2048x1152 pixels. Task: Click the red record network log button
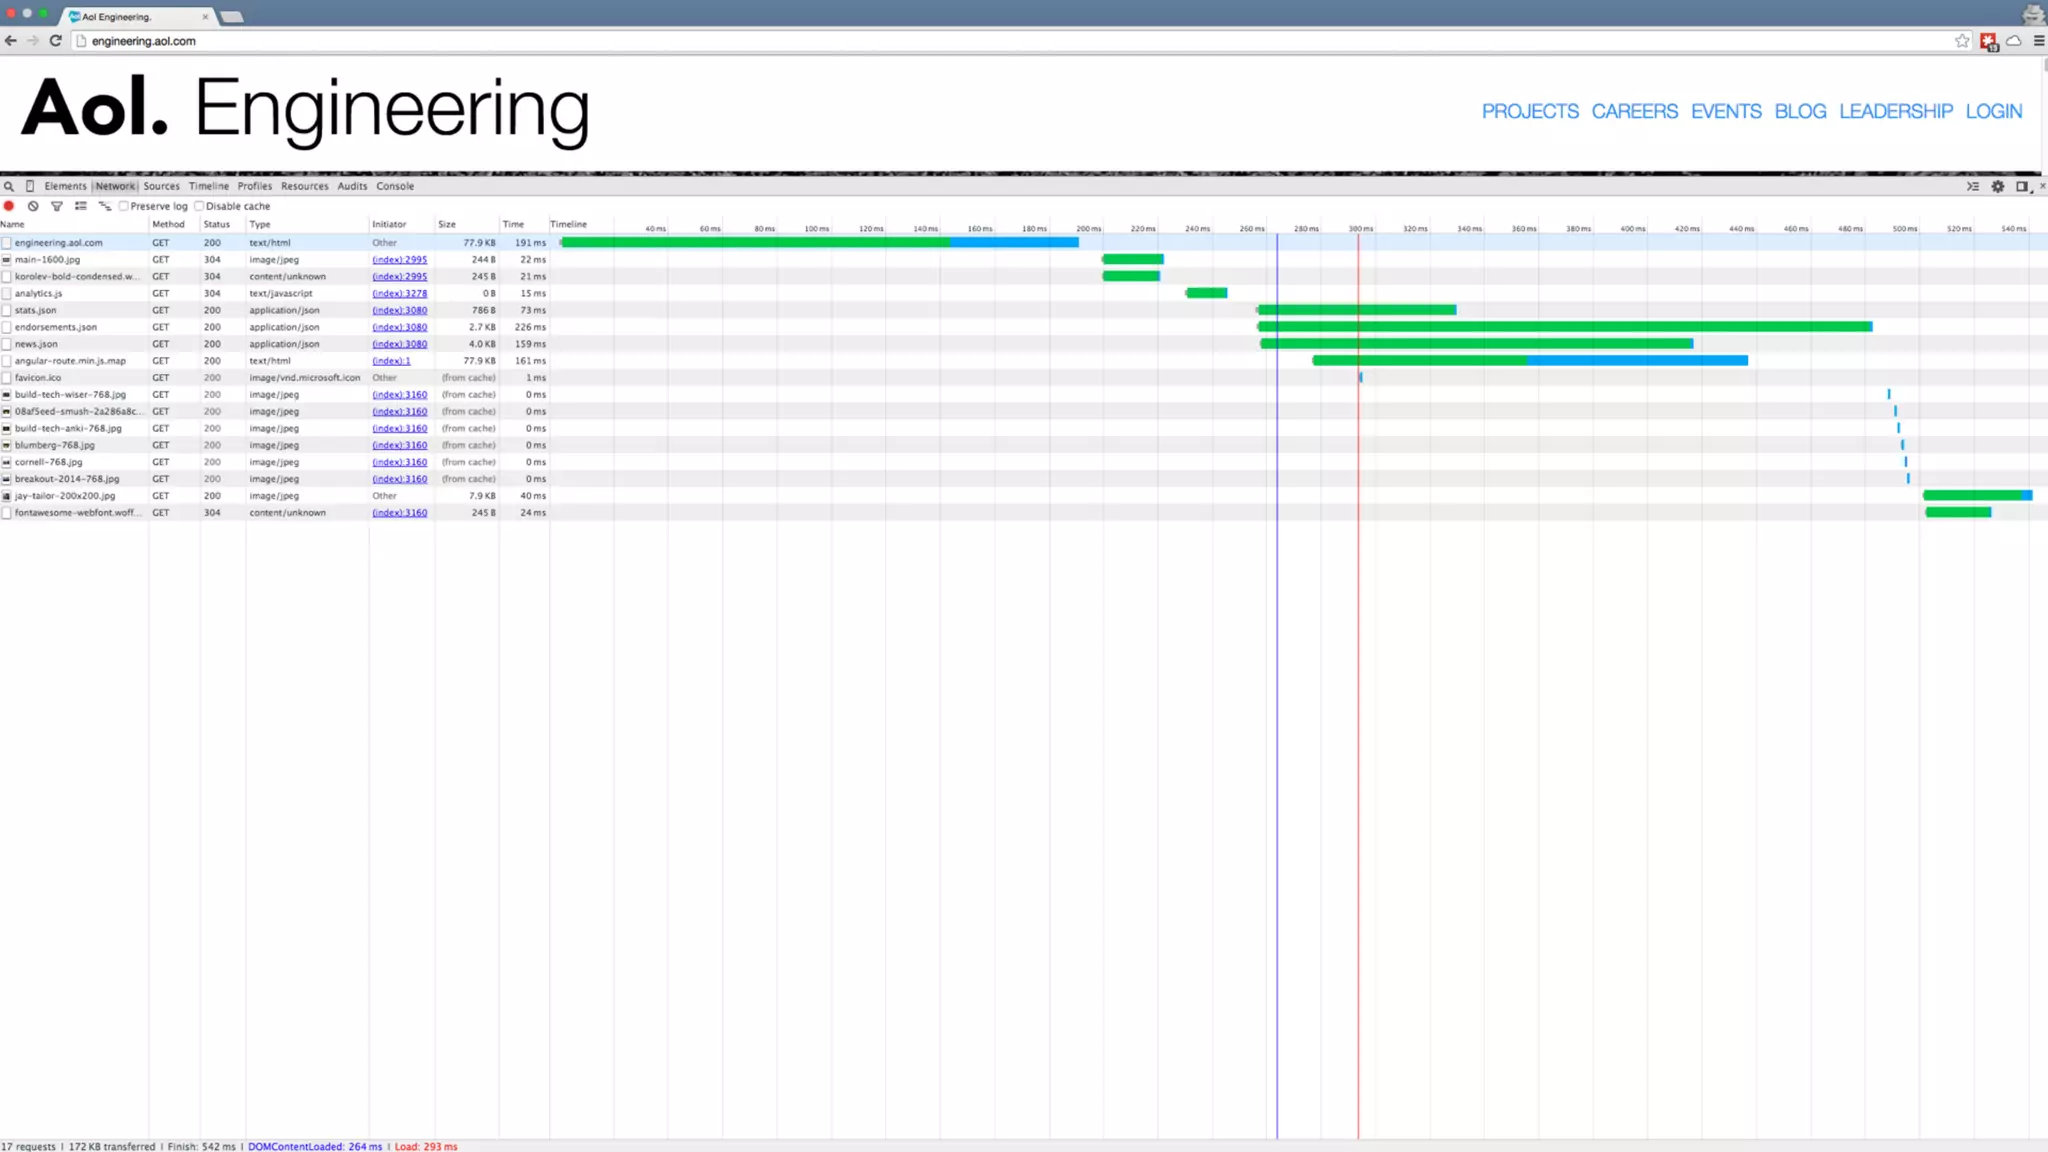click(x=9, y=206)
